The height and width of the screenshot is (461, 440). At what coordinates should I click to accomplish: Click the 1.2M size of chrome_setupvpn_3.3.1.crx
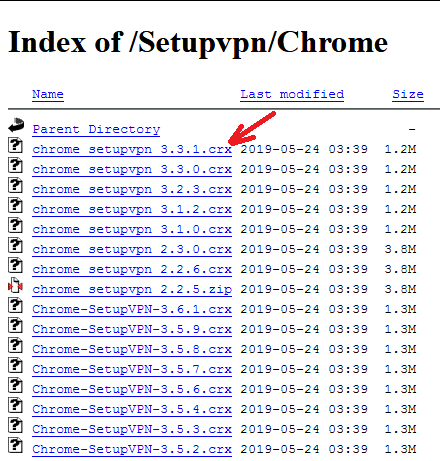pos(400,149)
